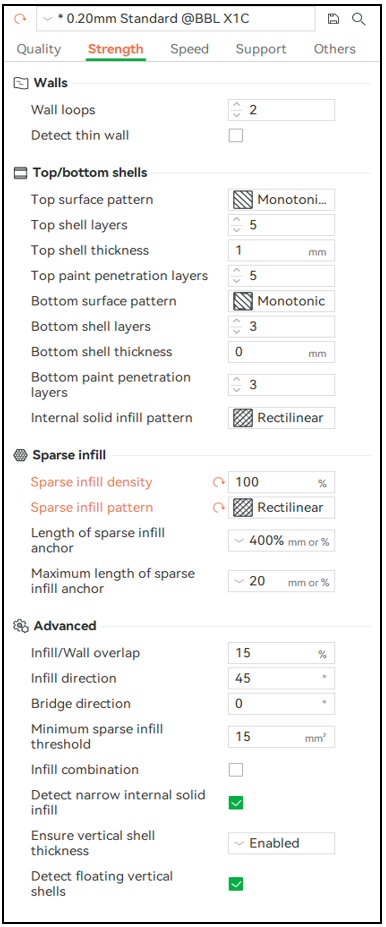Expand the preset name dropdown arrow
The width and height of the screenshot is (386, 927).
point(48,20)
